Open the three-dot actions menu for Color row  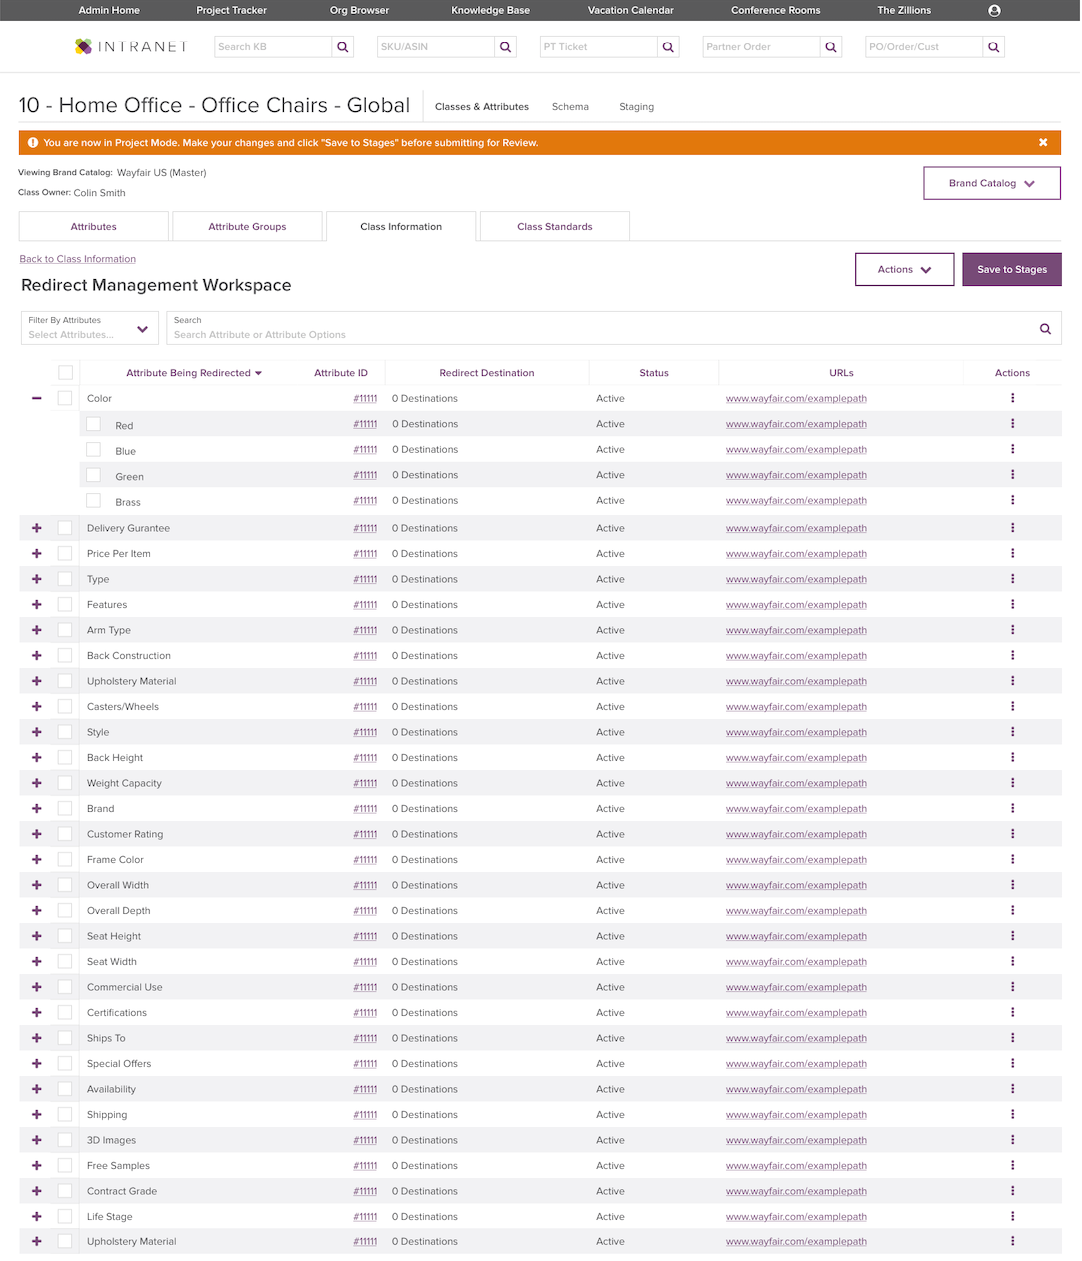[1012, 398]
